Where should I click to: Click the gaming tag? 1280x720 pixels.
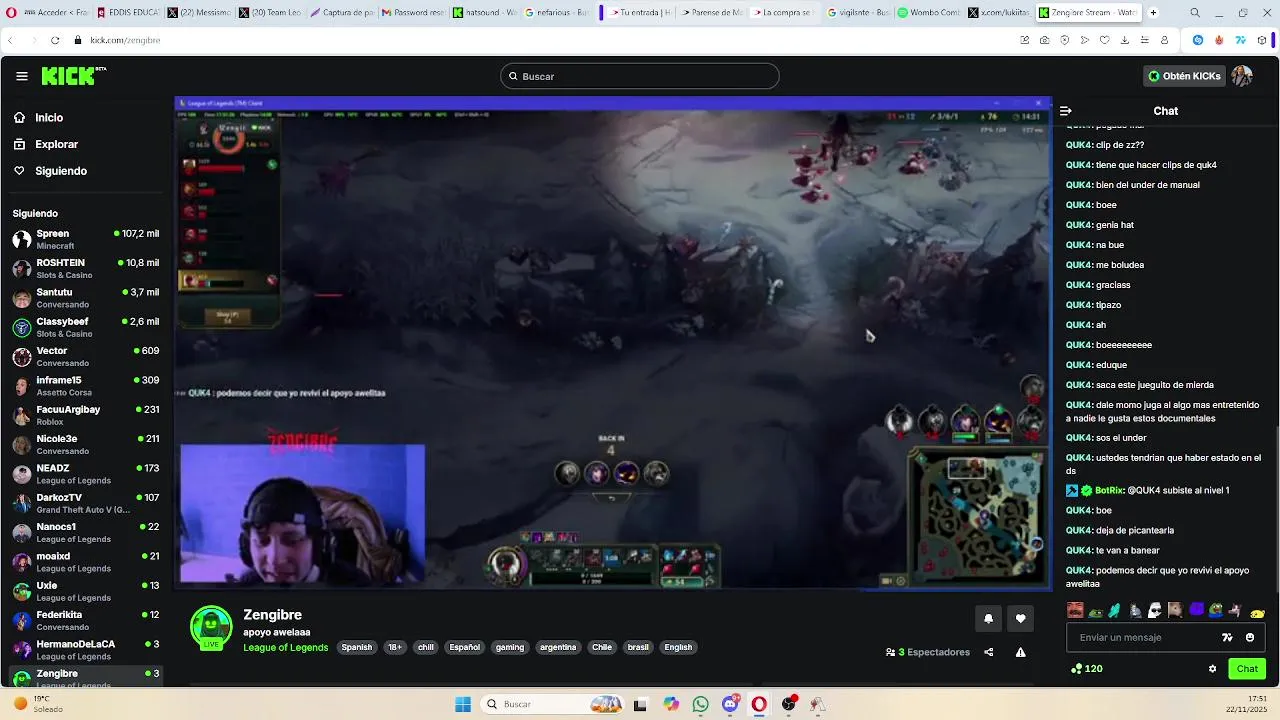[x=510, y=647]
